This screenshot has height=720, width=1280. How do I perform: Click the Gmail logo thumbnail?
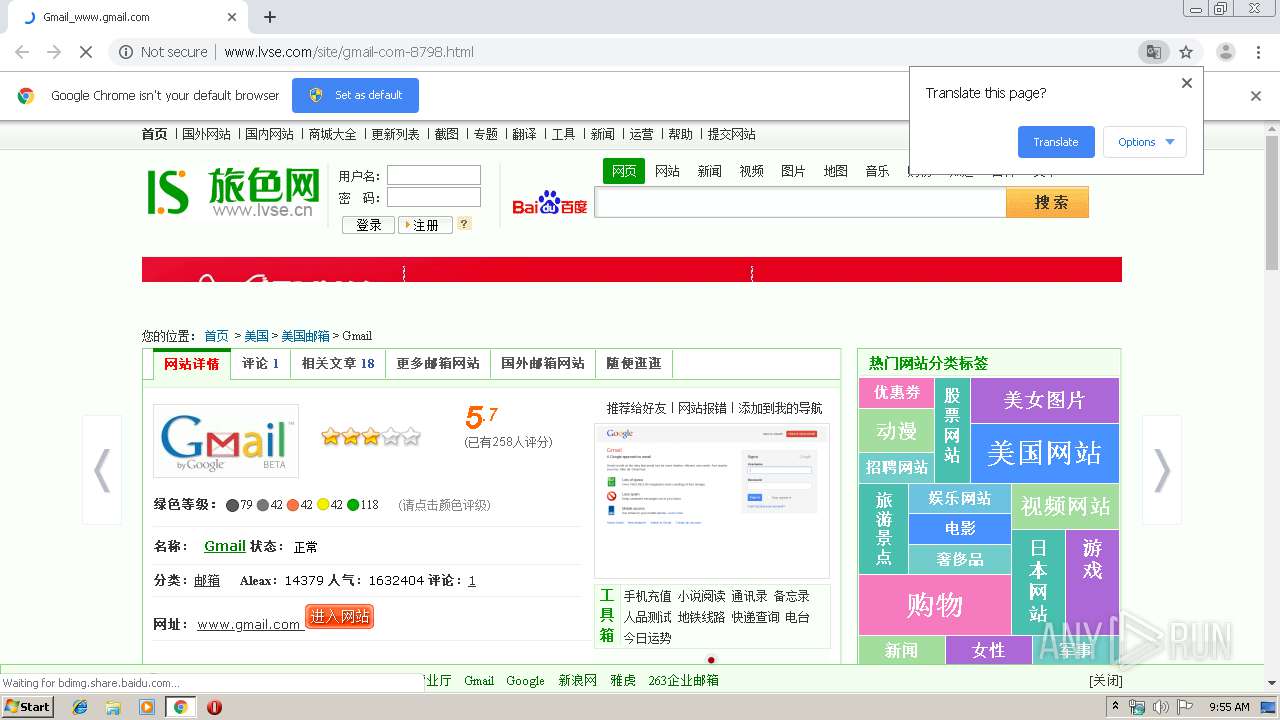(x=226, y=440)
